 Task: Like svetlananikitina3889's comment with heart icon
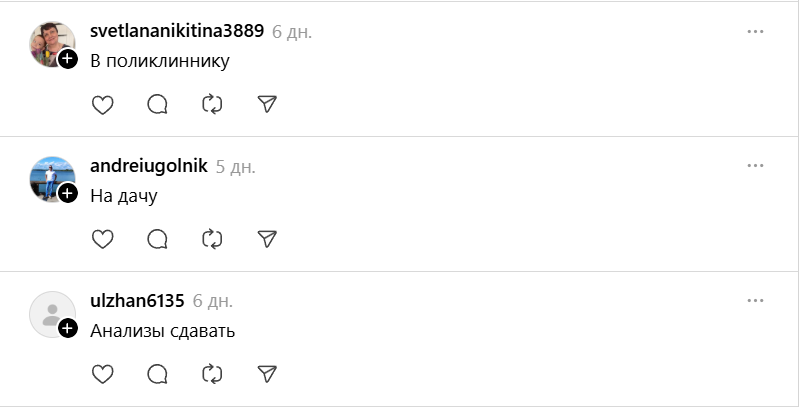[x=102, y=104]
